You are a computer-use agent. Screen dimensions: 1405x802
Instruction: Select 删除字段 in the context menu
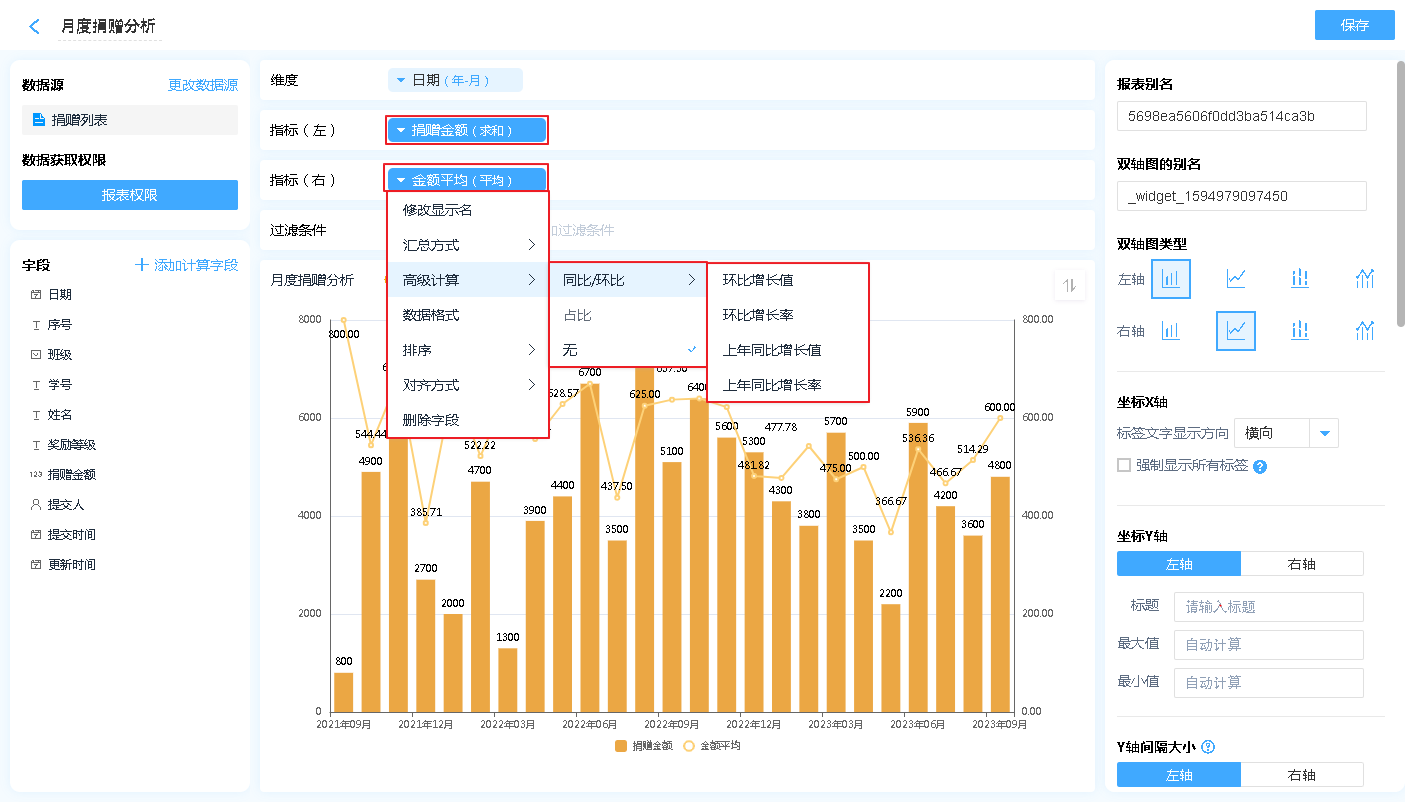coord(431,420)
